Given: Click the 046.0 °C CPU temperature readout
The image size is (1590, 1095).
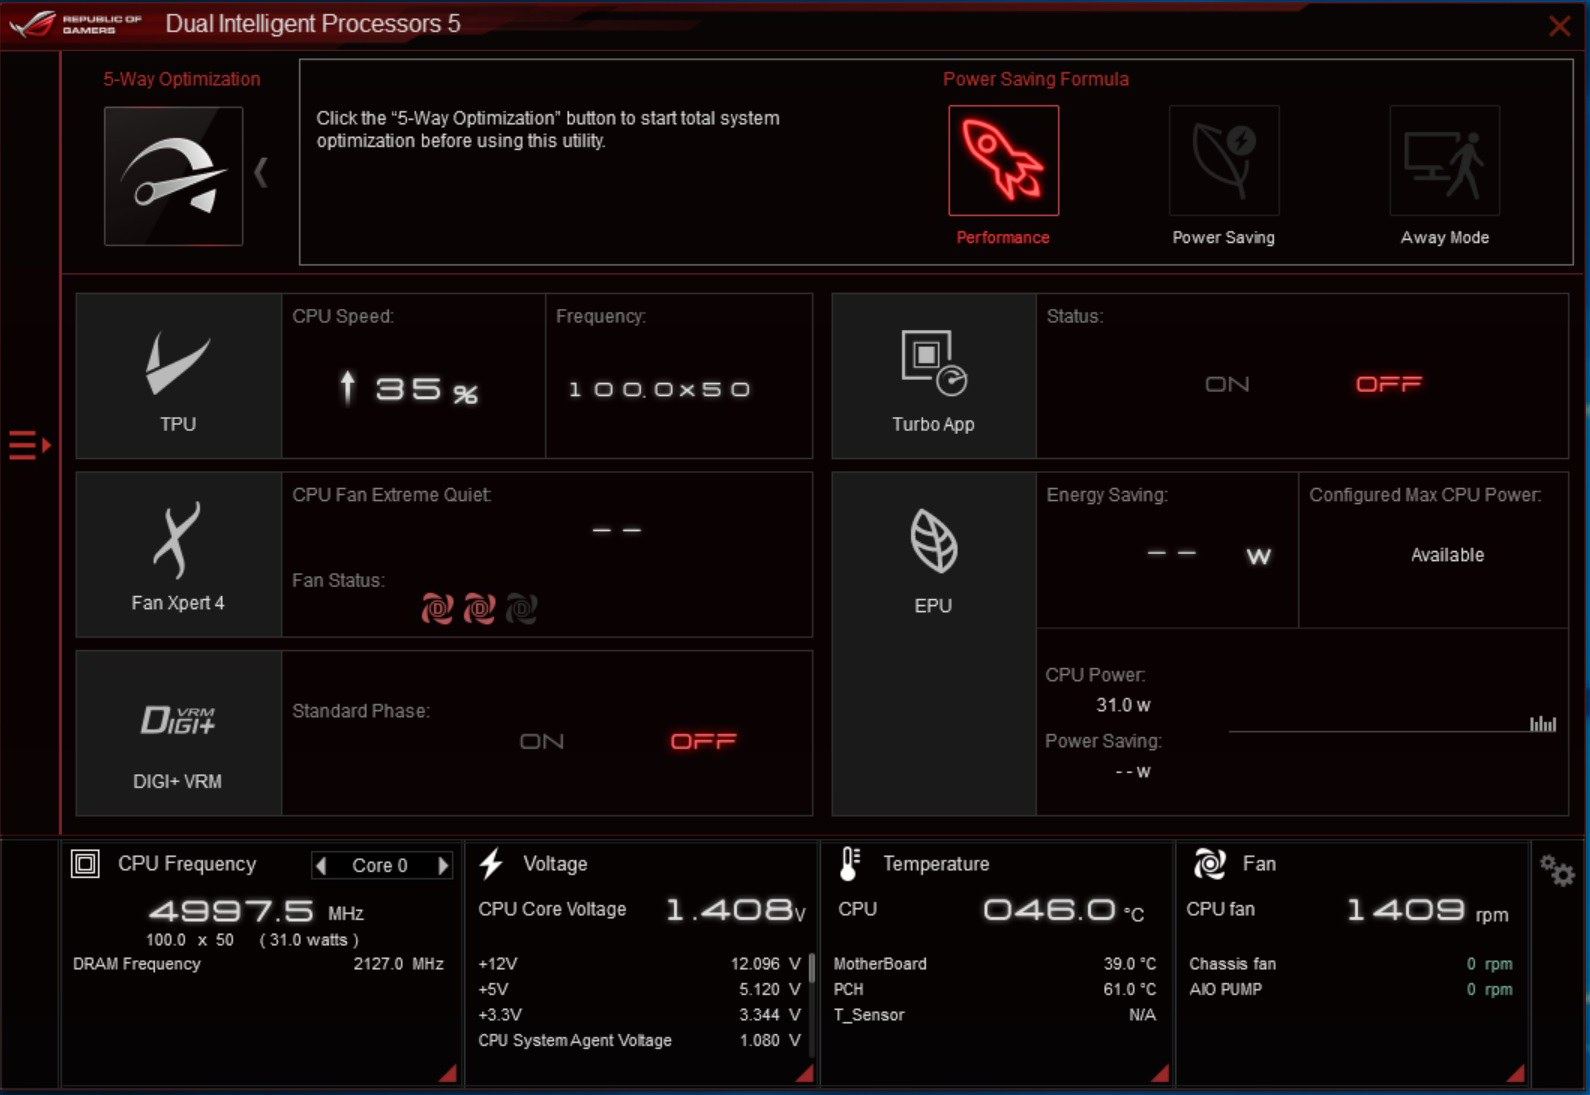Looking at the screenshot, I should pyautogui.click(x=1064, y=910).
